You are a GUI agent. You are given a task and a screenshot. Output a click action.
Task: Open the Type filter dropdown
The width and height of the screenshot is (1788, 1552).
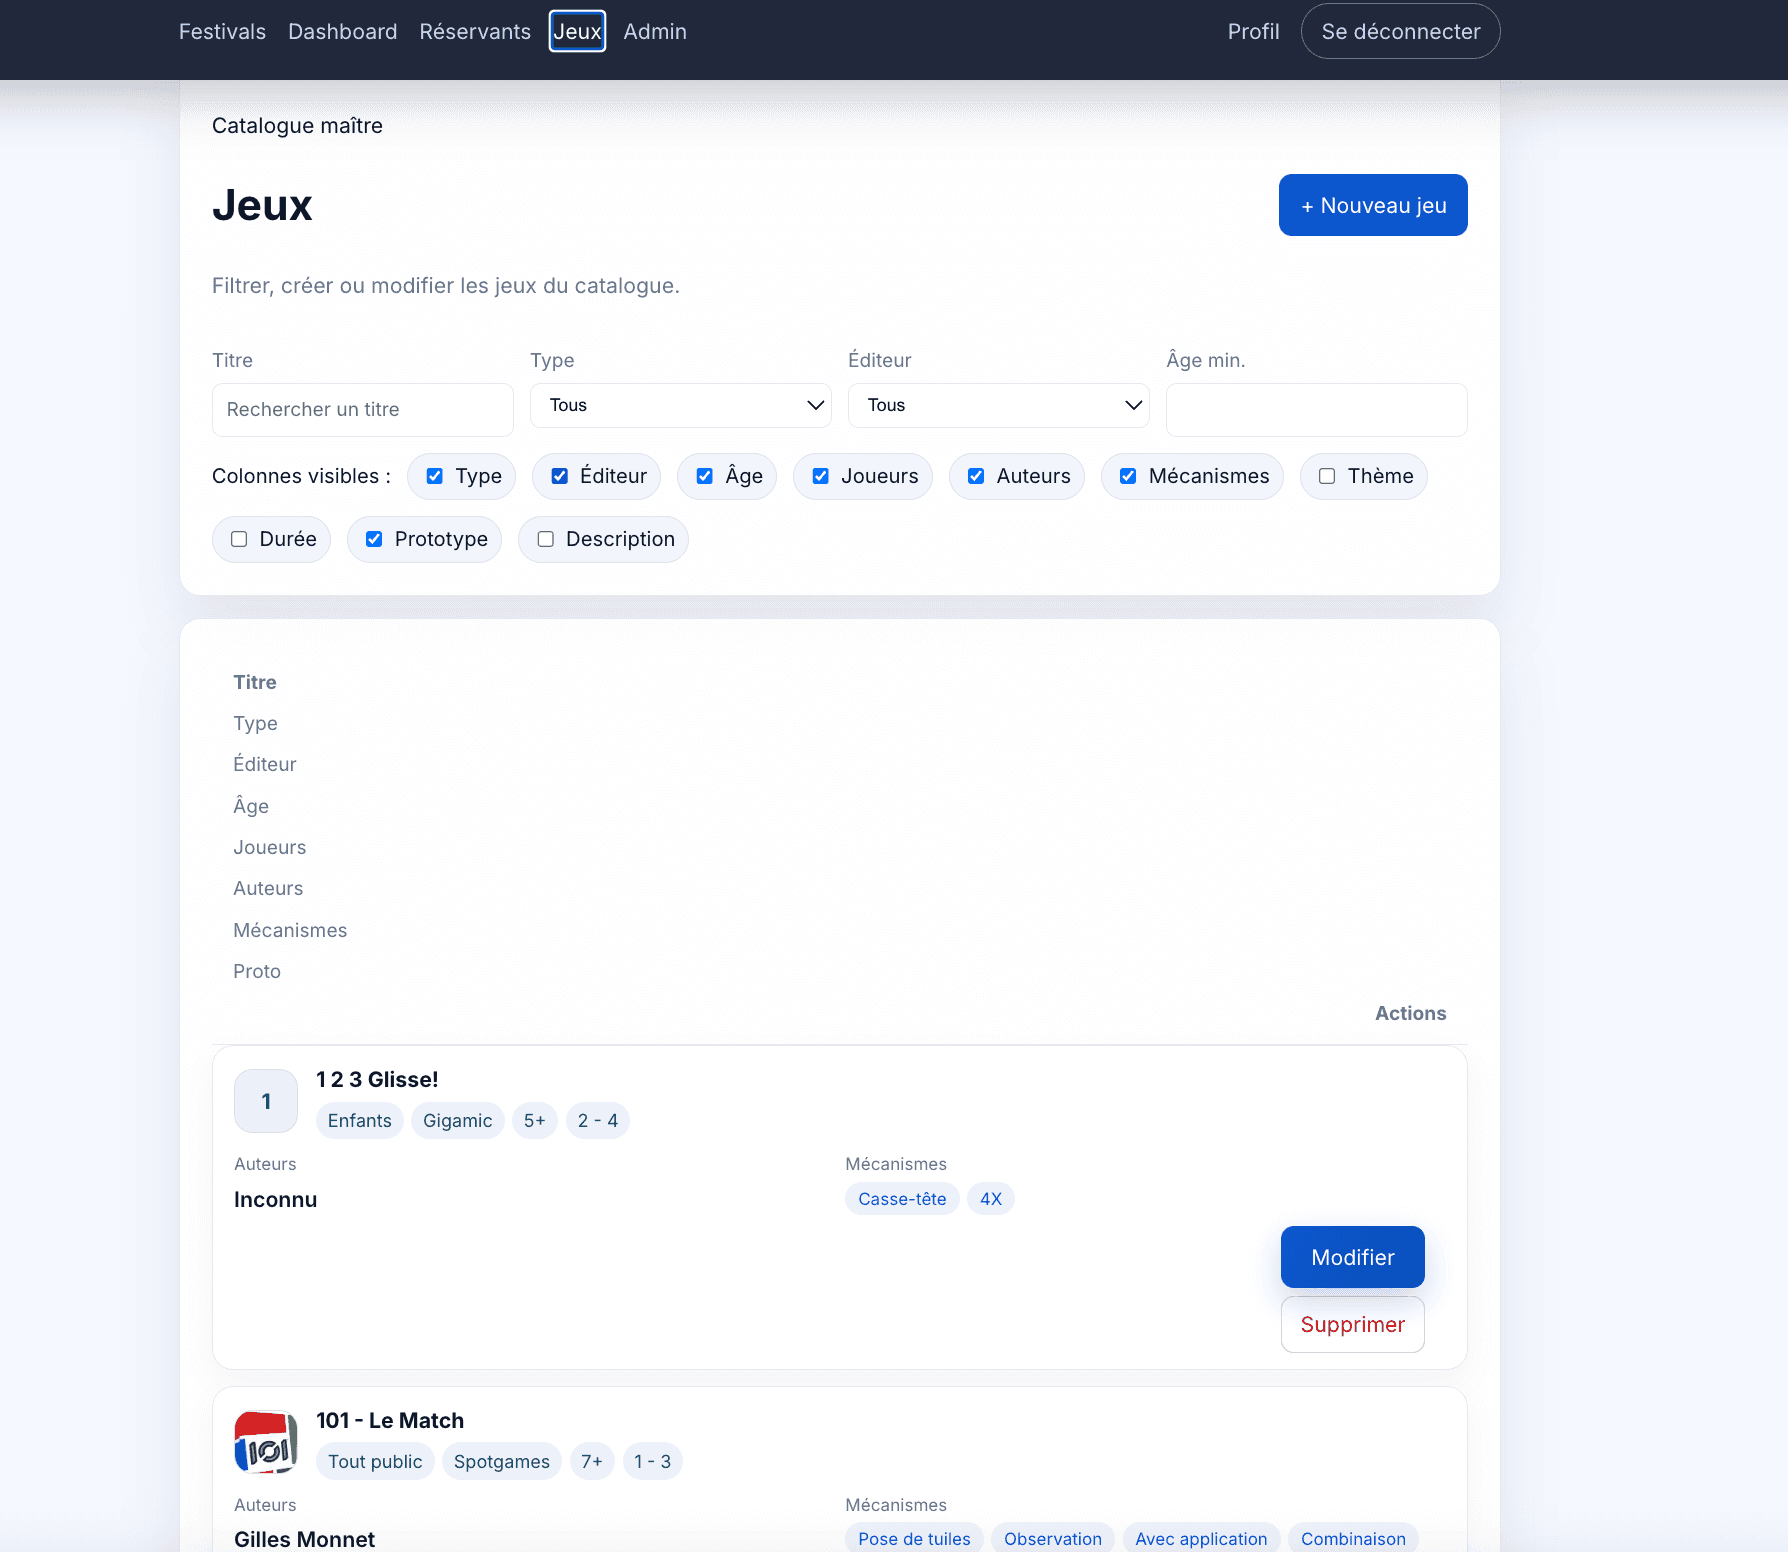(681, 405)
